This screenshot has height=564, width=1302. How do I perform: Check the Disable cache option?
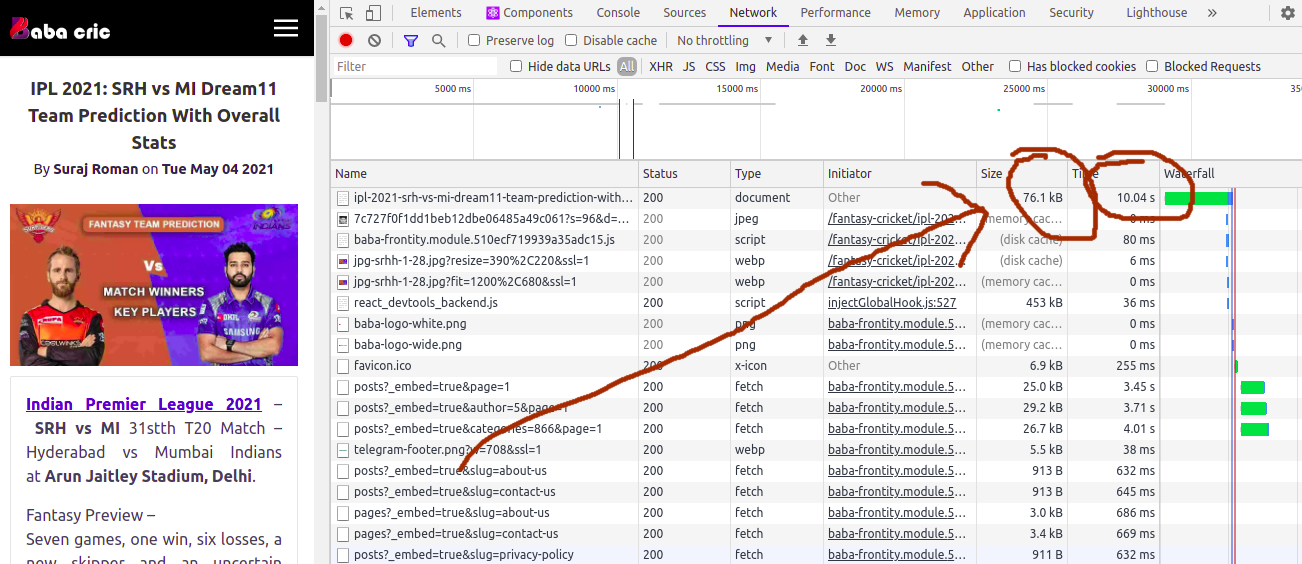(571, 41)
